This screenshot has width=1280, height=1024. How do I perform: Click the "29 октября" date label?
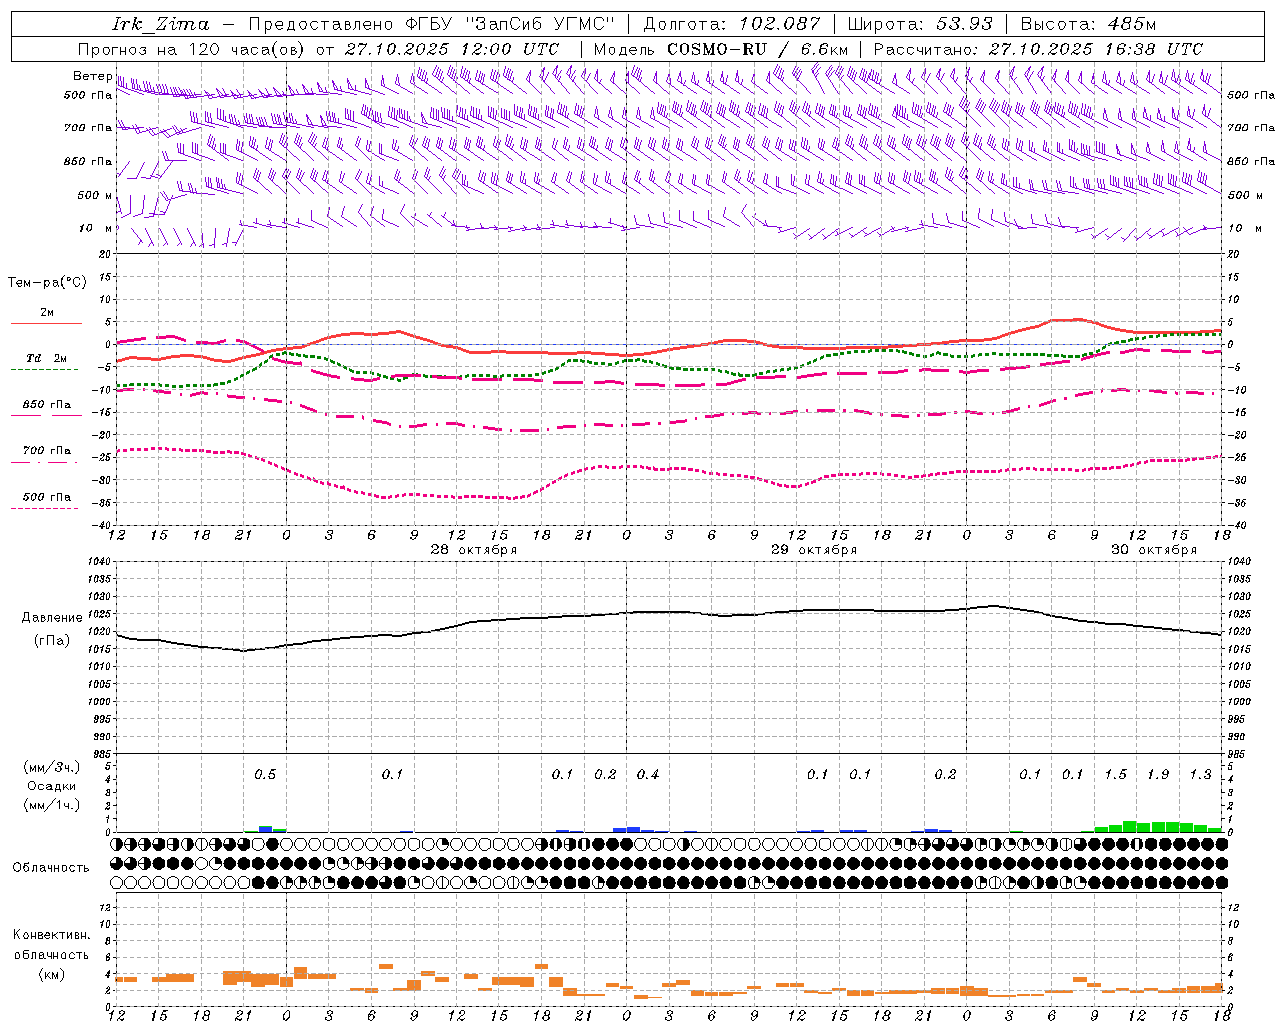814,550
